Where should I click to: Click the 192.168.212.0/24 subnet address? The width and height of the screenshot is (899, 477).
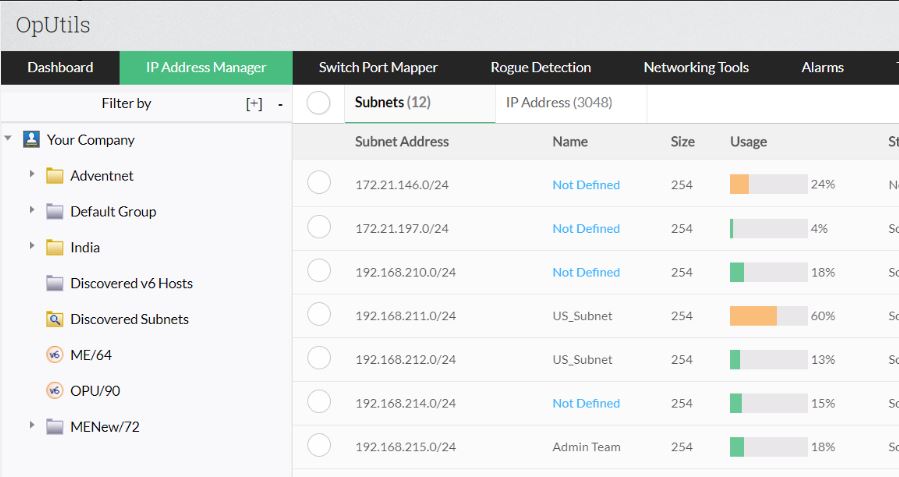(x=405, y=359)
